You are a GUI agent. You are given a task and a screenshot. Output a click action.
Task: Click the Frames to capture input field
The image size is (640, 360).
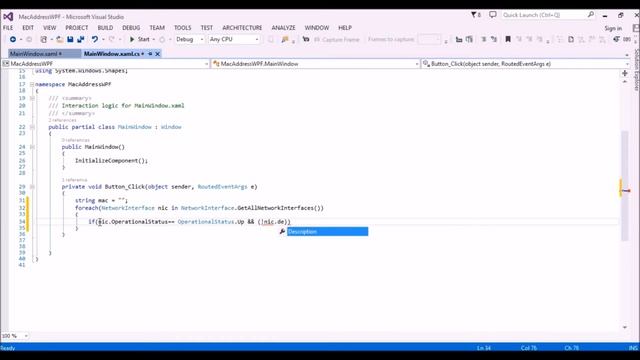(x=429, y=40)
